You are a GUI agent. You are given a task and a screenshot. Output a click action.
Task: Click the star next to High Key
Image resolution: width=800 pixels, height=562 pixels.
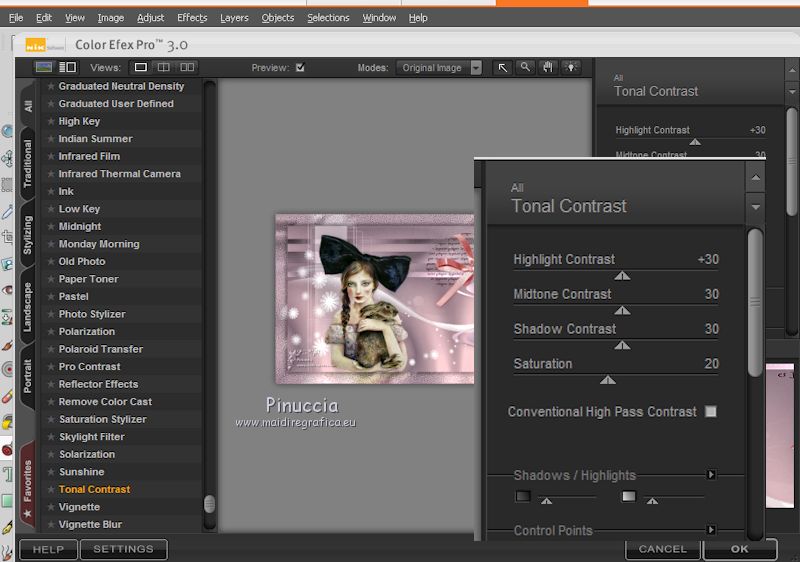click(51, 121)
